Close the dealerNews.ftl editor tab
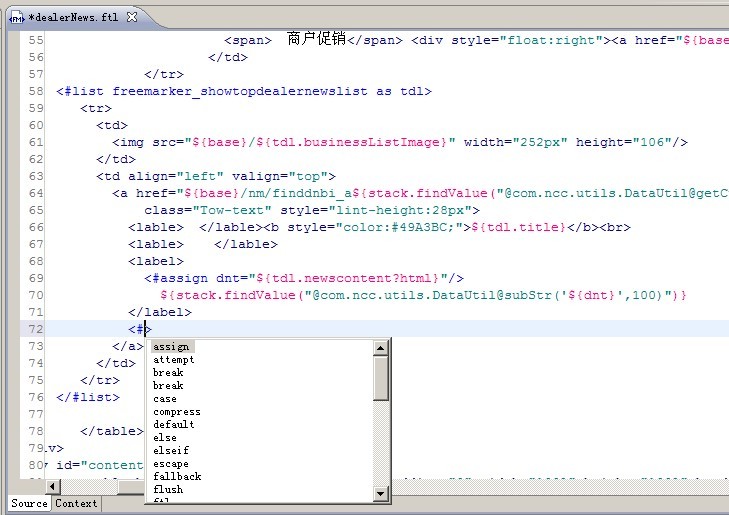729x515 pixels. point(132,18)
